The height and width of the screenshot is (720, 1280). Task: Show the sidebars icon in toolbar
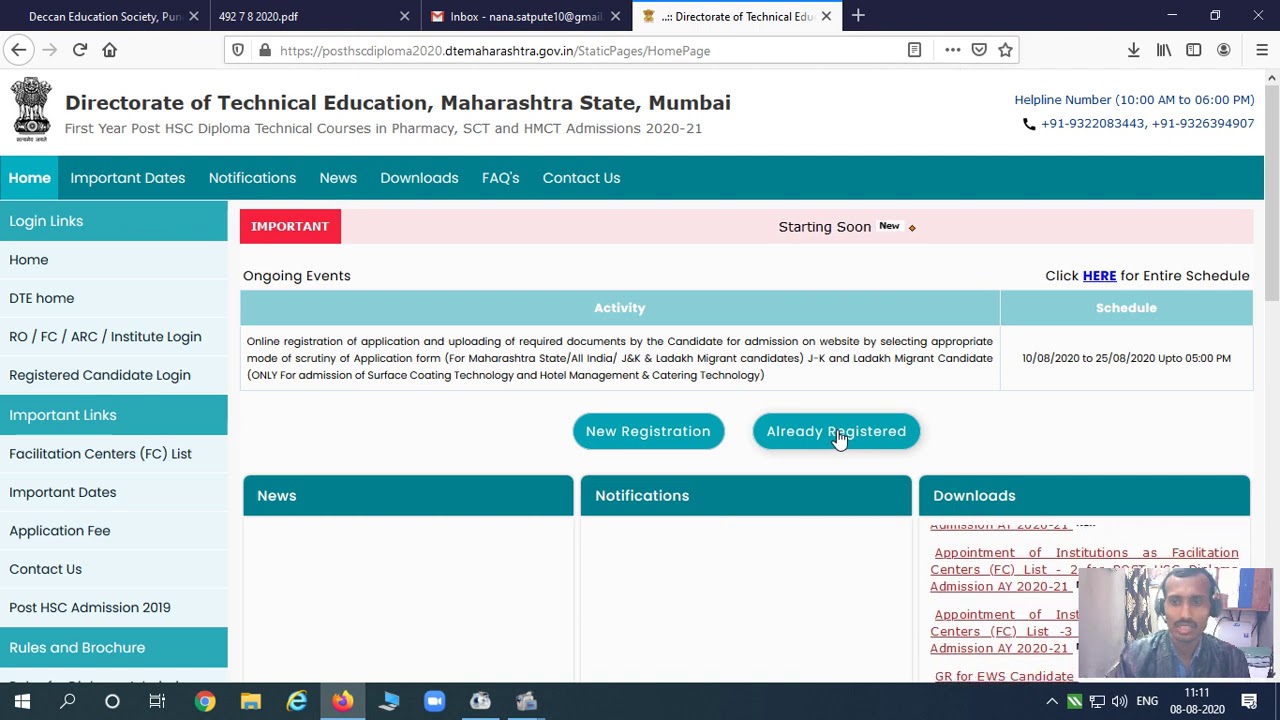click(x=1194, y=50)
